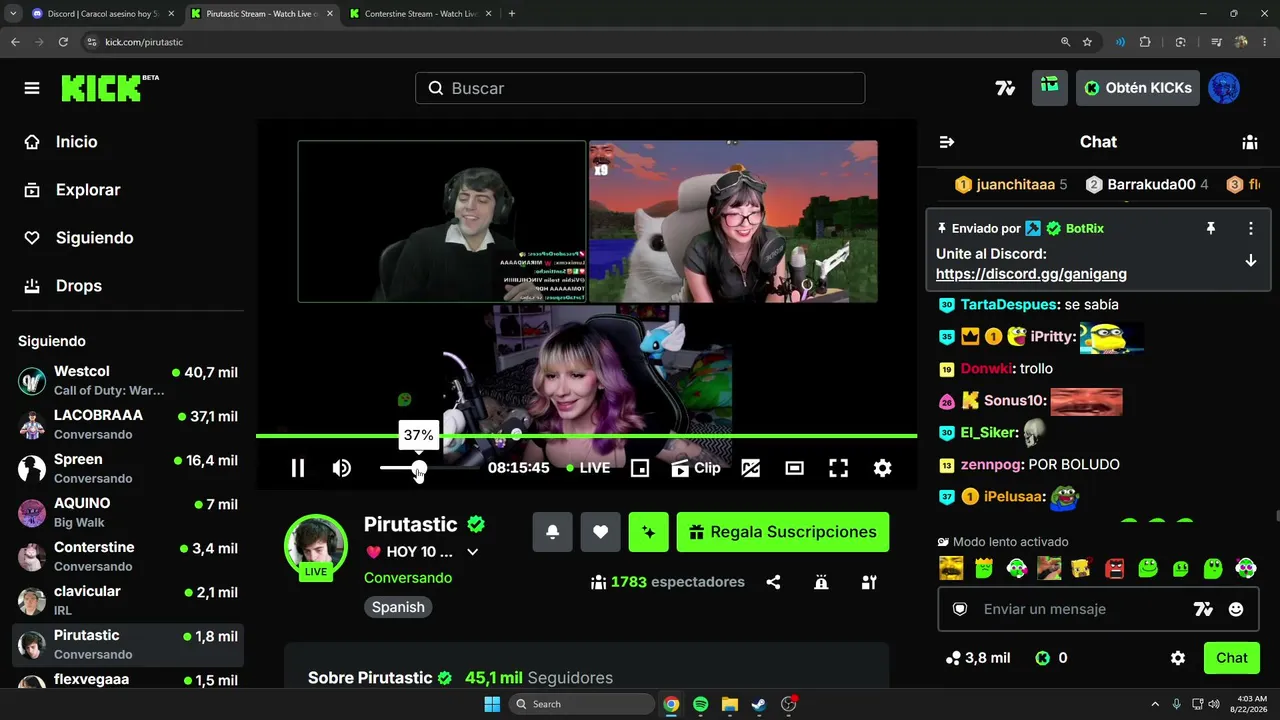Click the Obtén KICKs button

tap(1138, 88)
